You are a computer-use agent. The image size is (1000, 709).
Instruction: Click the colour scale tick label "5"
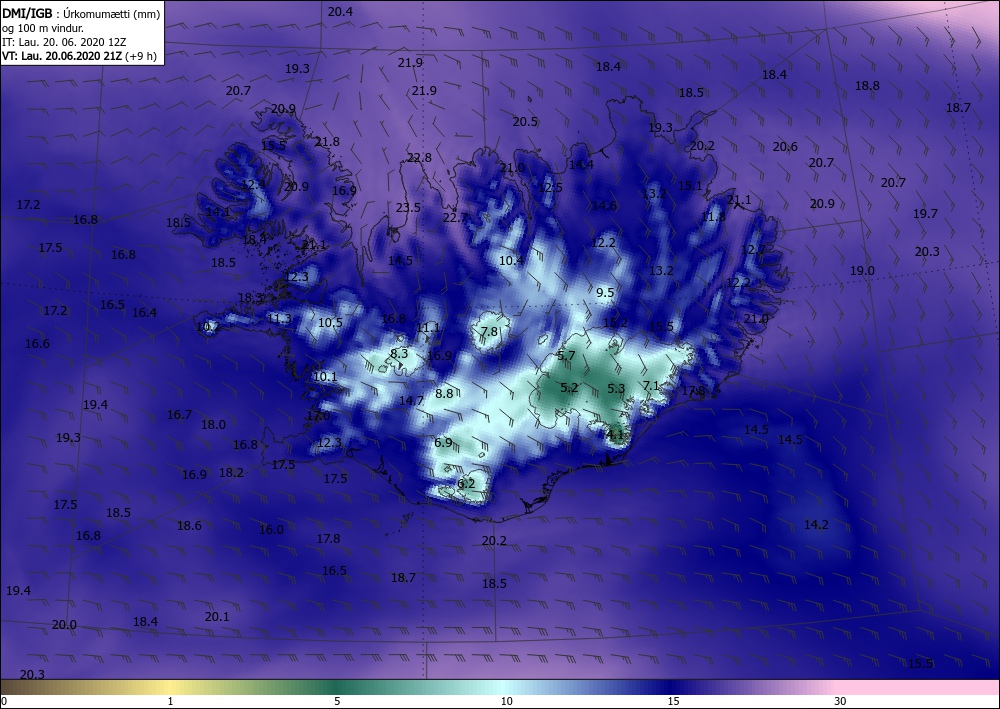point(337,701)
